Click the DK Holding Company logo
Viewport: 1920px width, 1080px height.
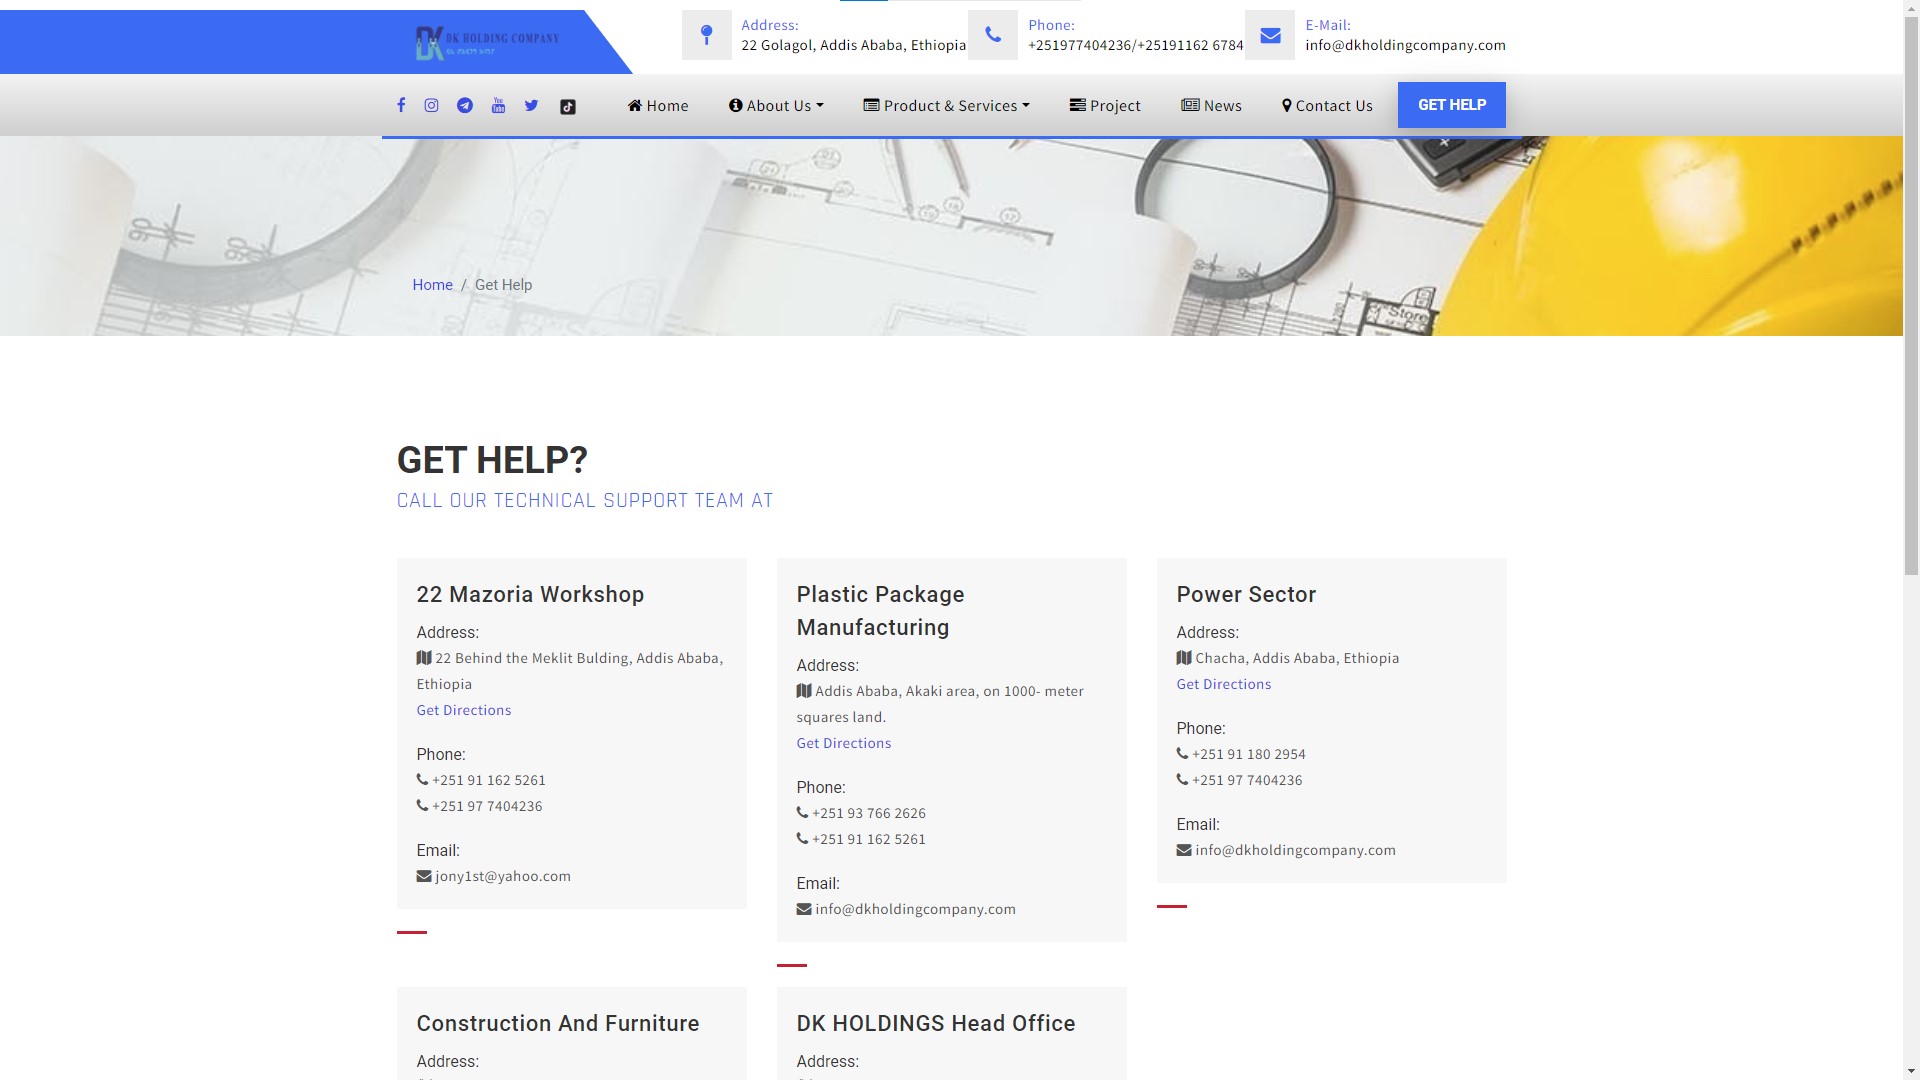point(487,42)
